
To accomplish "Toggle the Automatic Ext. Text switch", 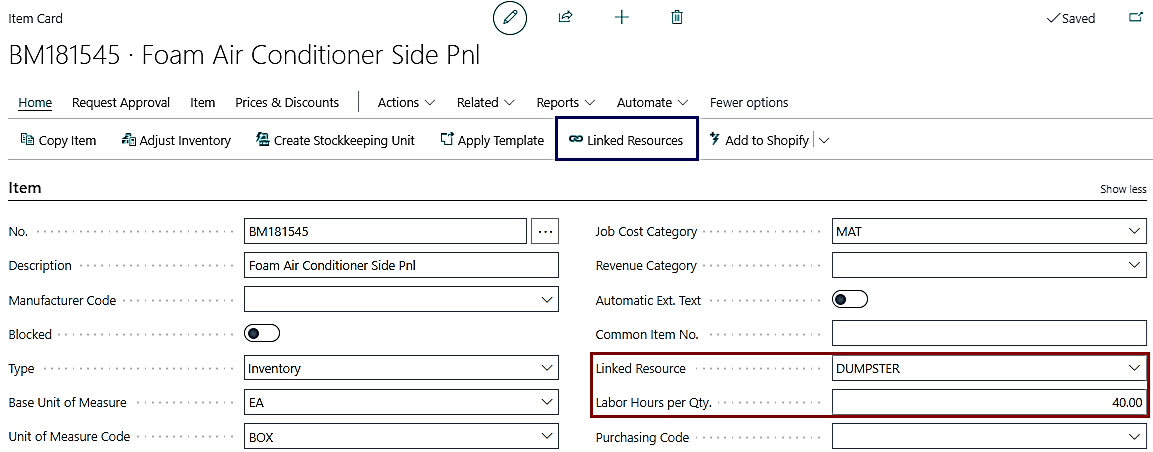I will (x=850, y=300).
